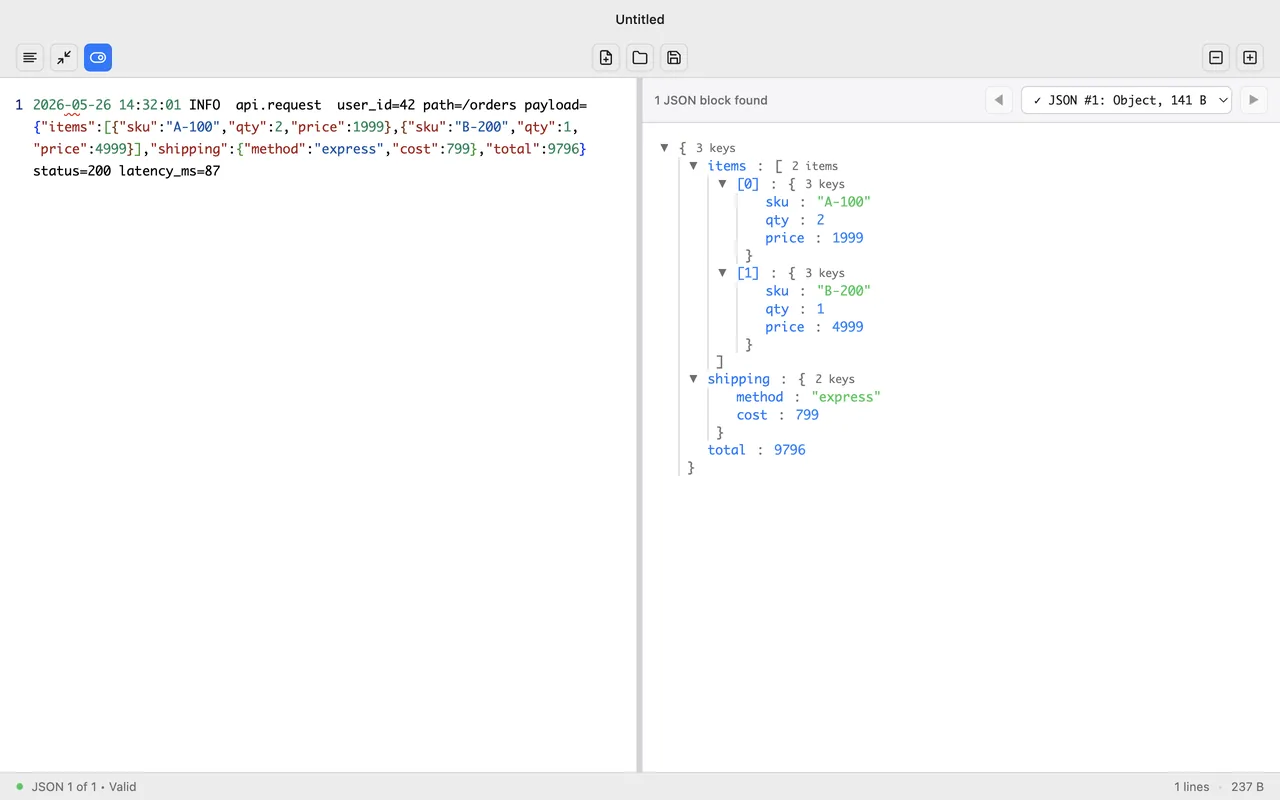The height and width of the screenshot is (800, 1280).
Task: Collapse the [0] item node
Action: (723, 184)
